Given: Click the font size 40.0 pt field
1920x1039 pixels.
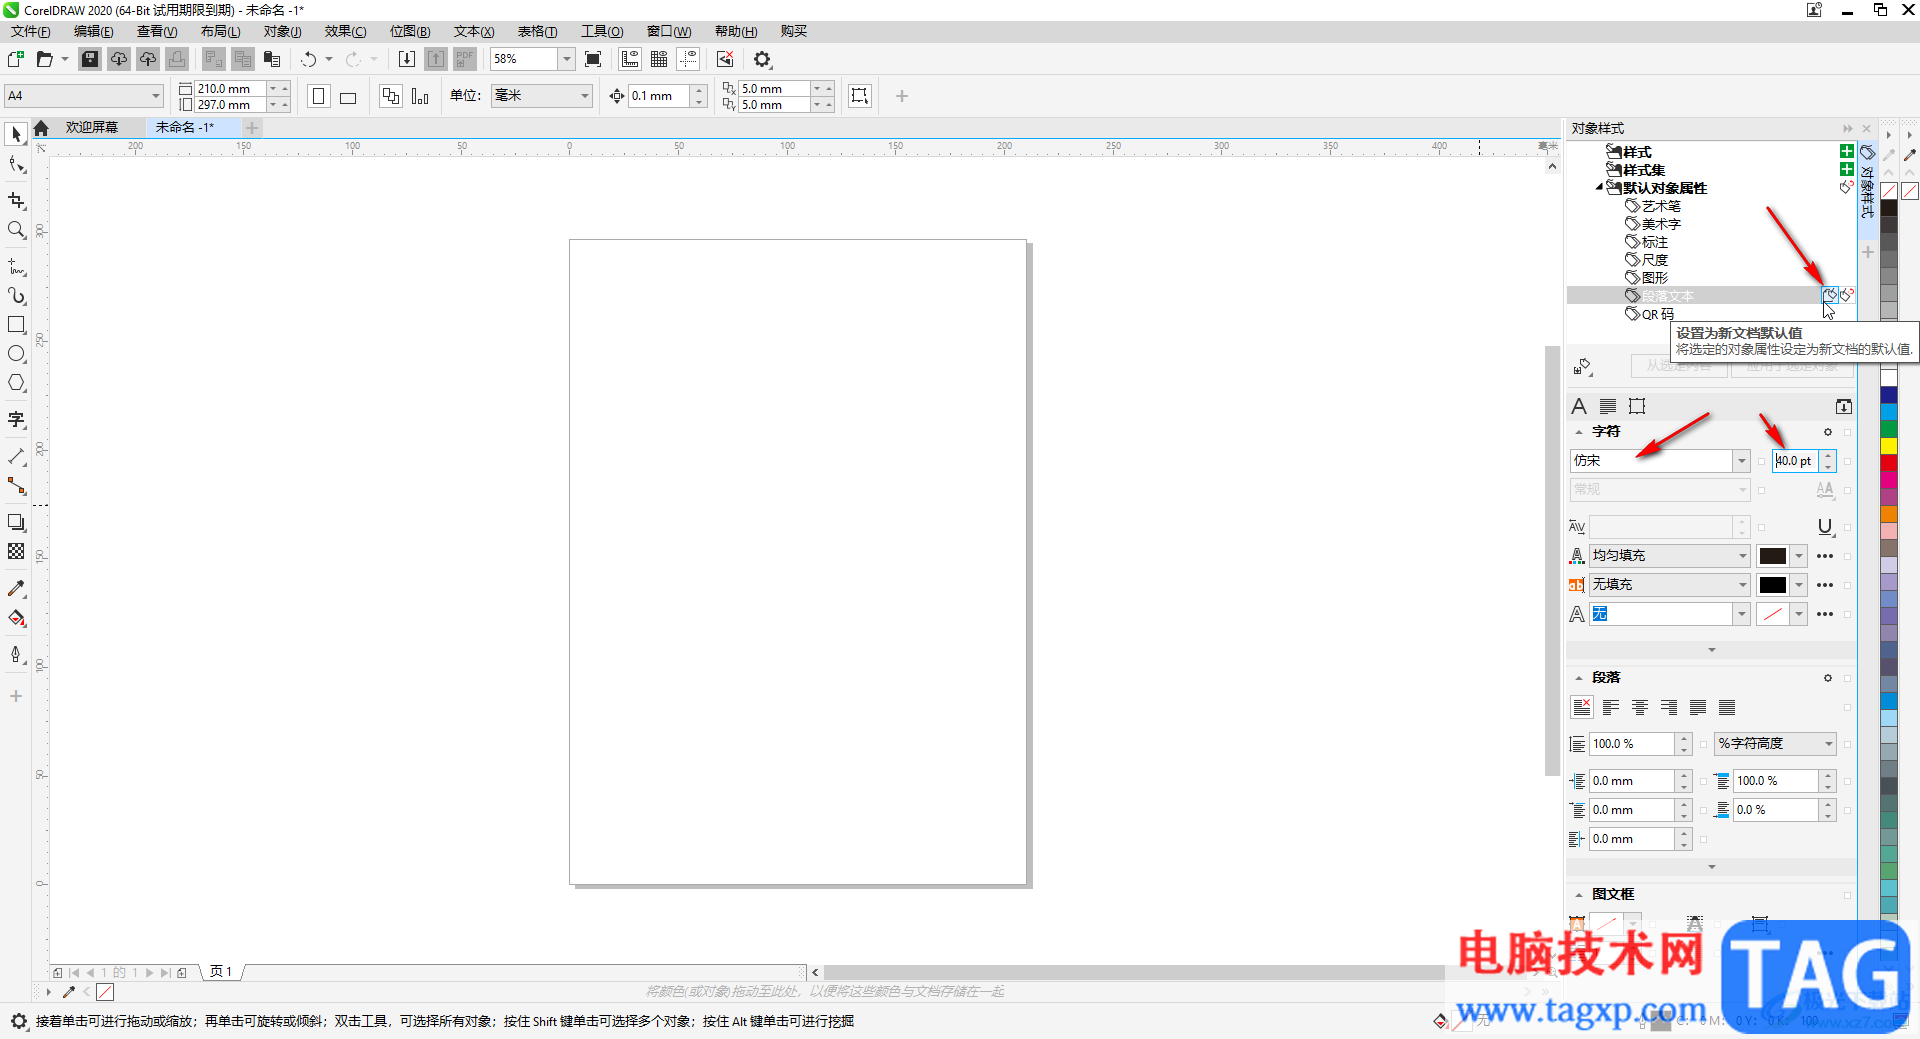Looking at the screenshot, I should point(1796,461).
